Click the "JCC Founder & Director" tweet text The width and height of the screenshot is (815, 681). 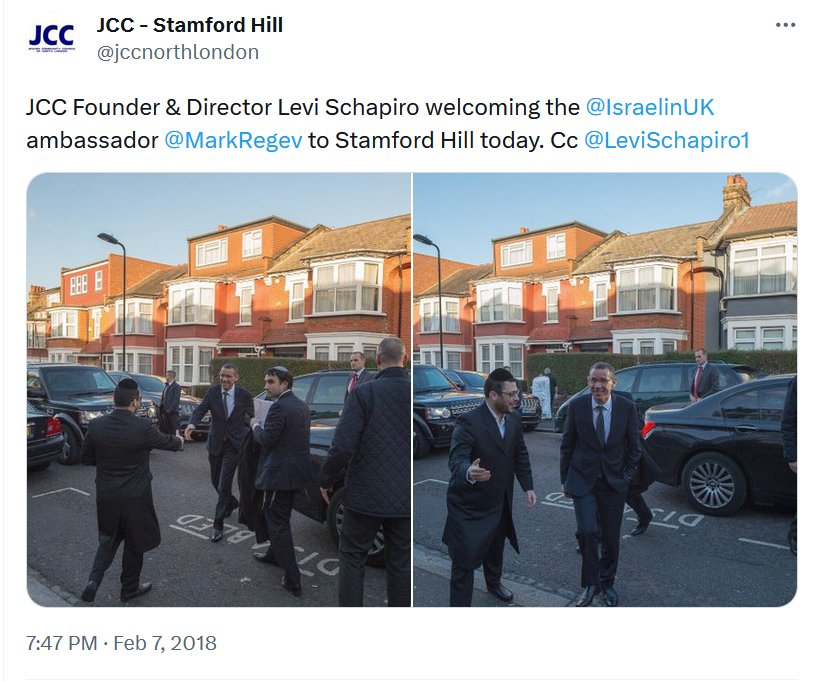(149, 107)
